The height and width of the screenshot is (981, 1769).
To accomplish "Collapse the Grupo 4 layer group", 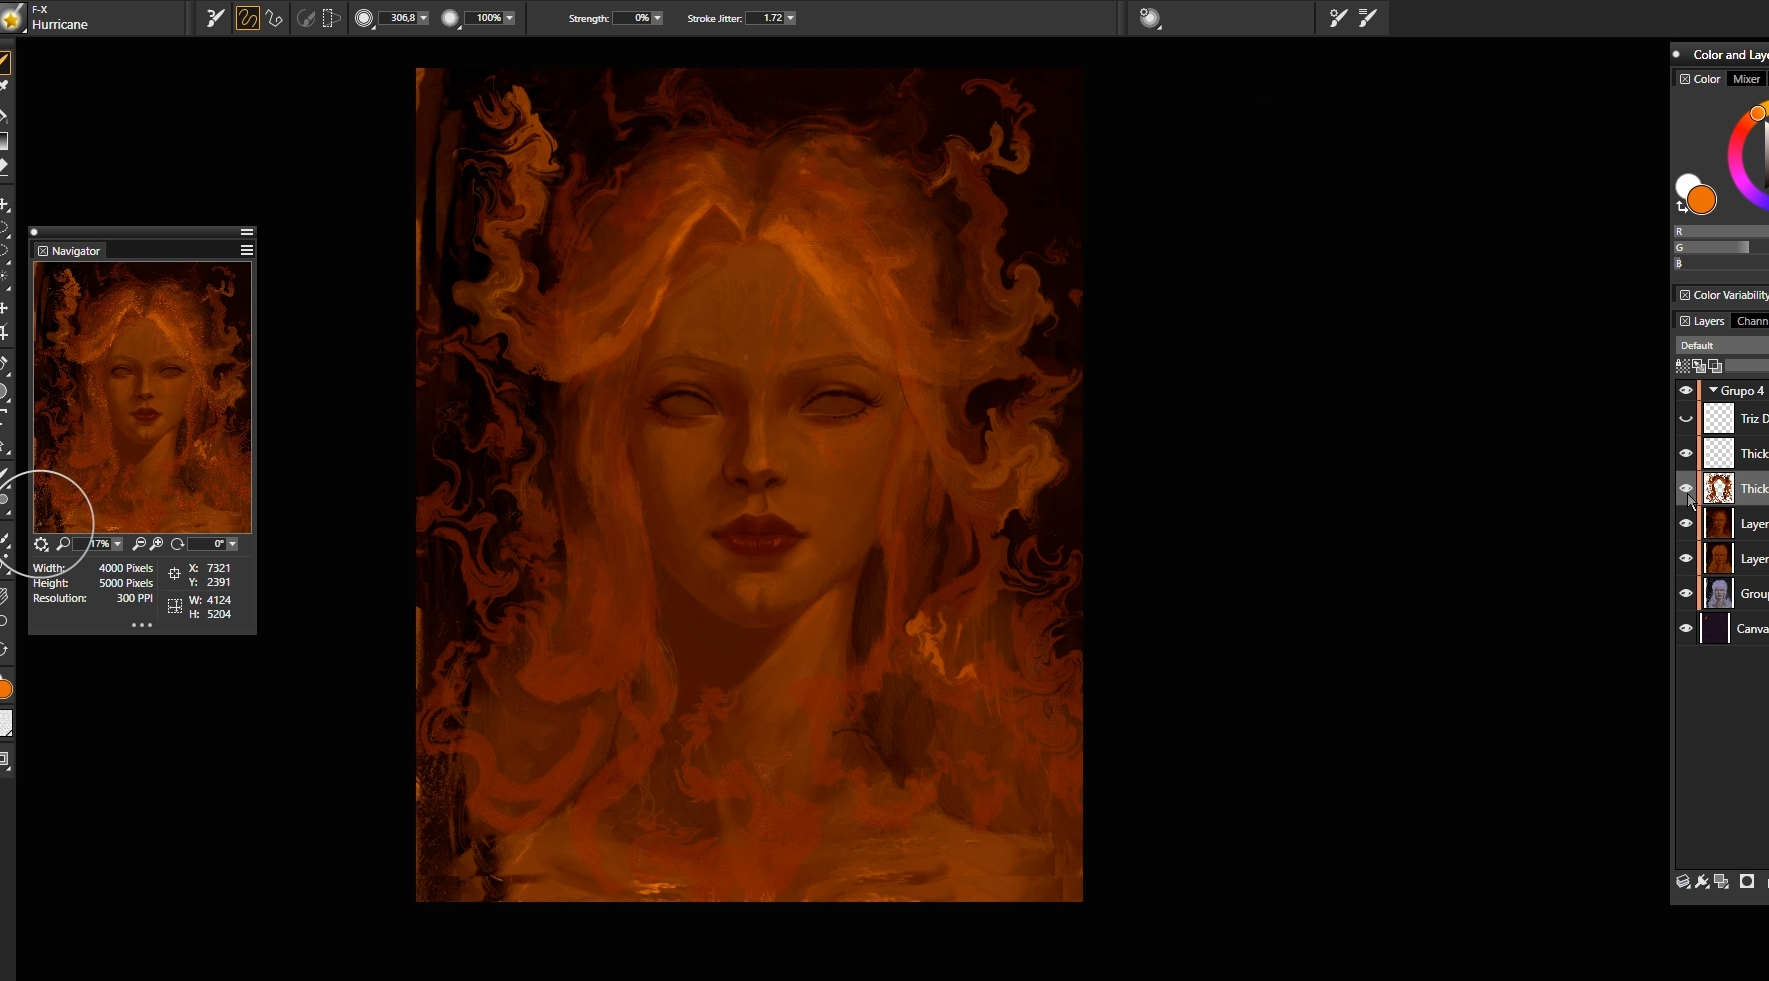I will click(x=1713, y=390).
